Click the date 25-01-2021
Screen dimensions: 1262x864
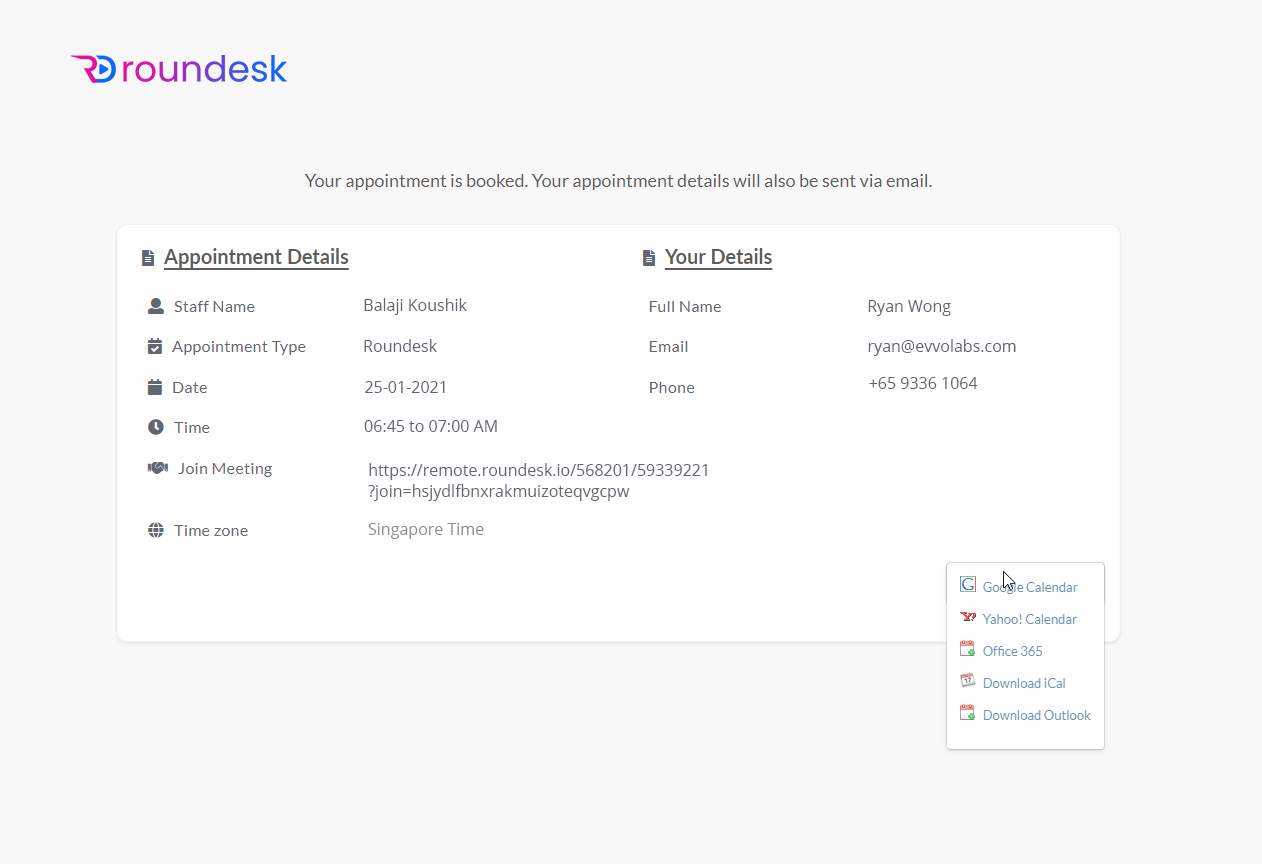pos(406,387)
